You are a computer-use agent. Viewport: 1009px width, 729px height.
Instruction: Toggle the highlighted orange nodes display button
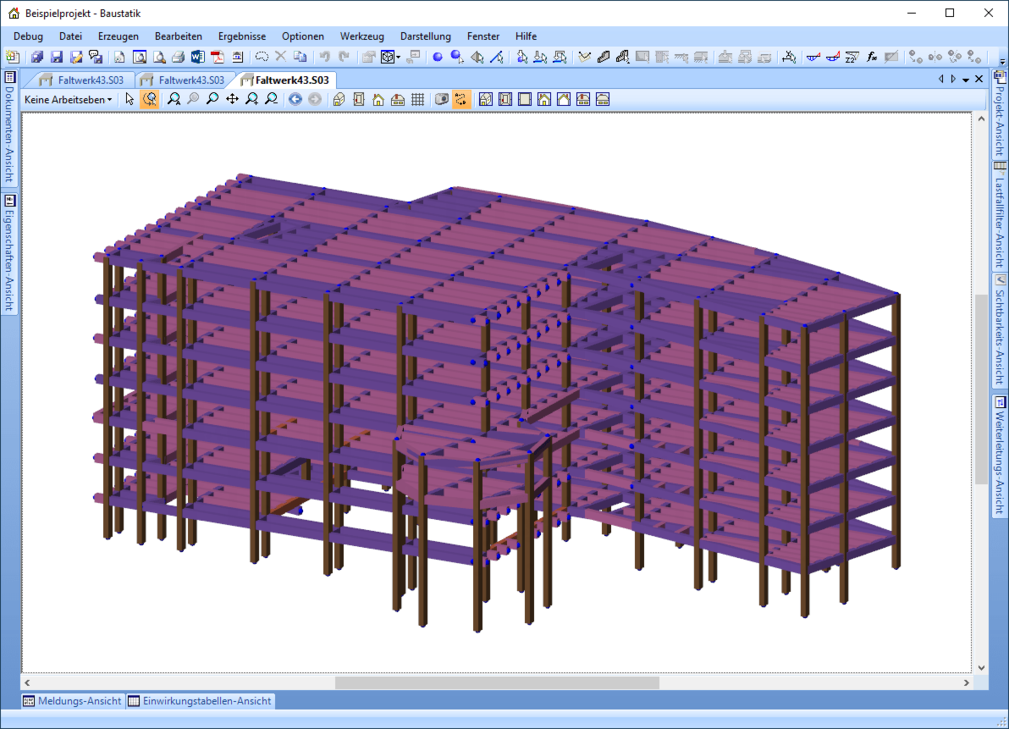(x=460, y=99)
